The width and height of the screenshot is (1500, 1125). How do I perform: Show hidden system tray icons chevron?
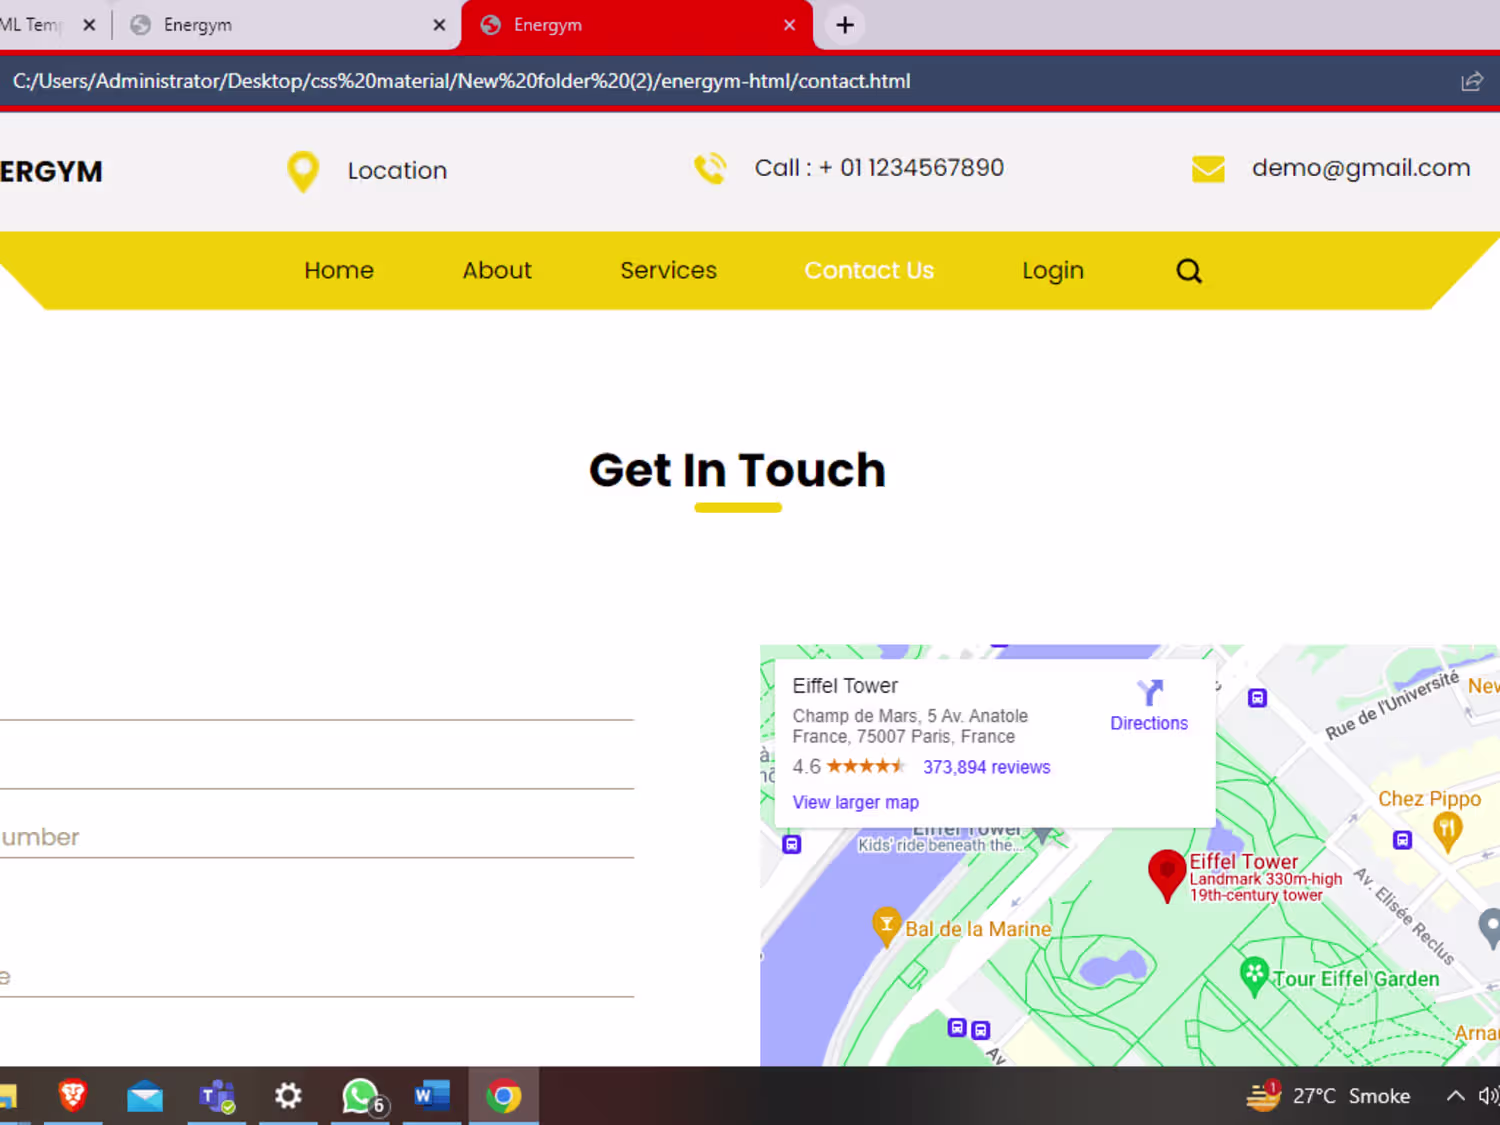tap(1455, 1096)
